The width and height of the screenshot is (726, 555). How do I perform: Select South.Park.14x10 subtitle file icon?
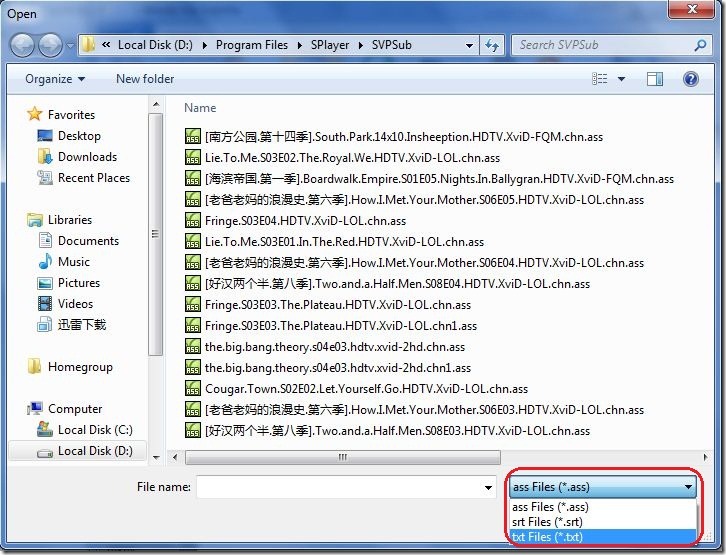193,137
